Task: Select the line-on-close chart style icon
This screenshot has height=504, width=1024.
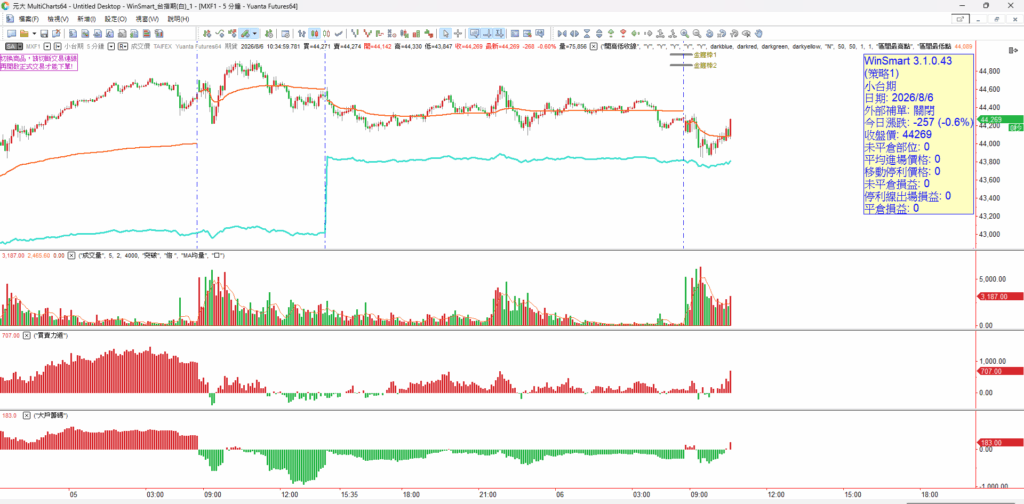Action: (x=339, y=33)
